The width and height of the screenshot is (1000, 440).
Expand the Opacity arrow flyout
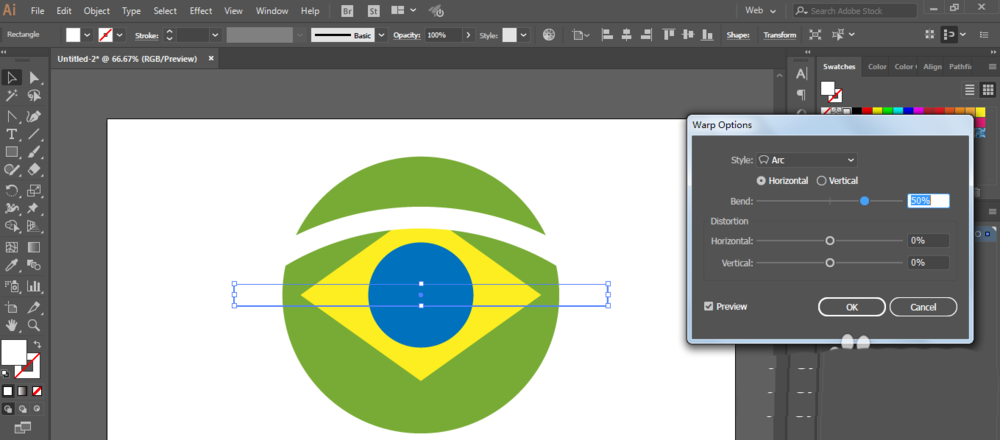pos(469,35)
